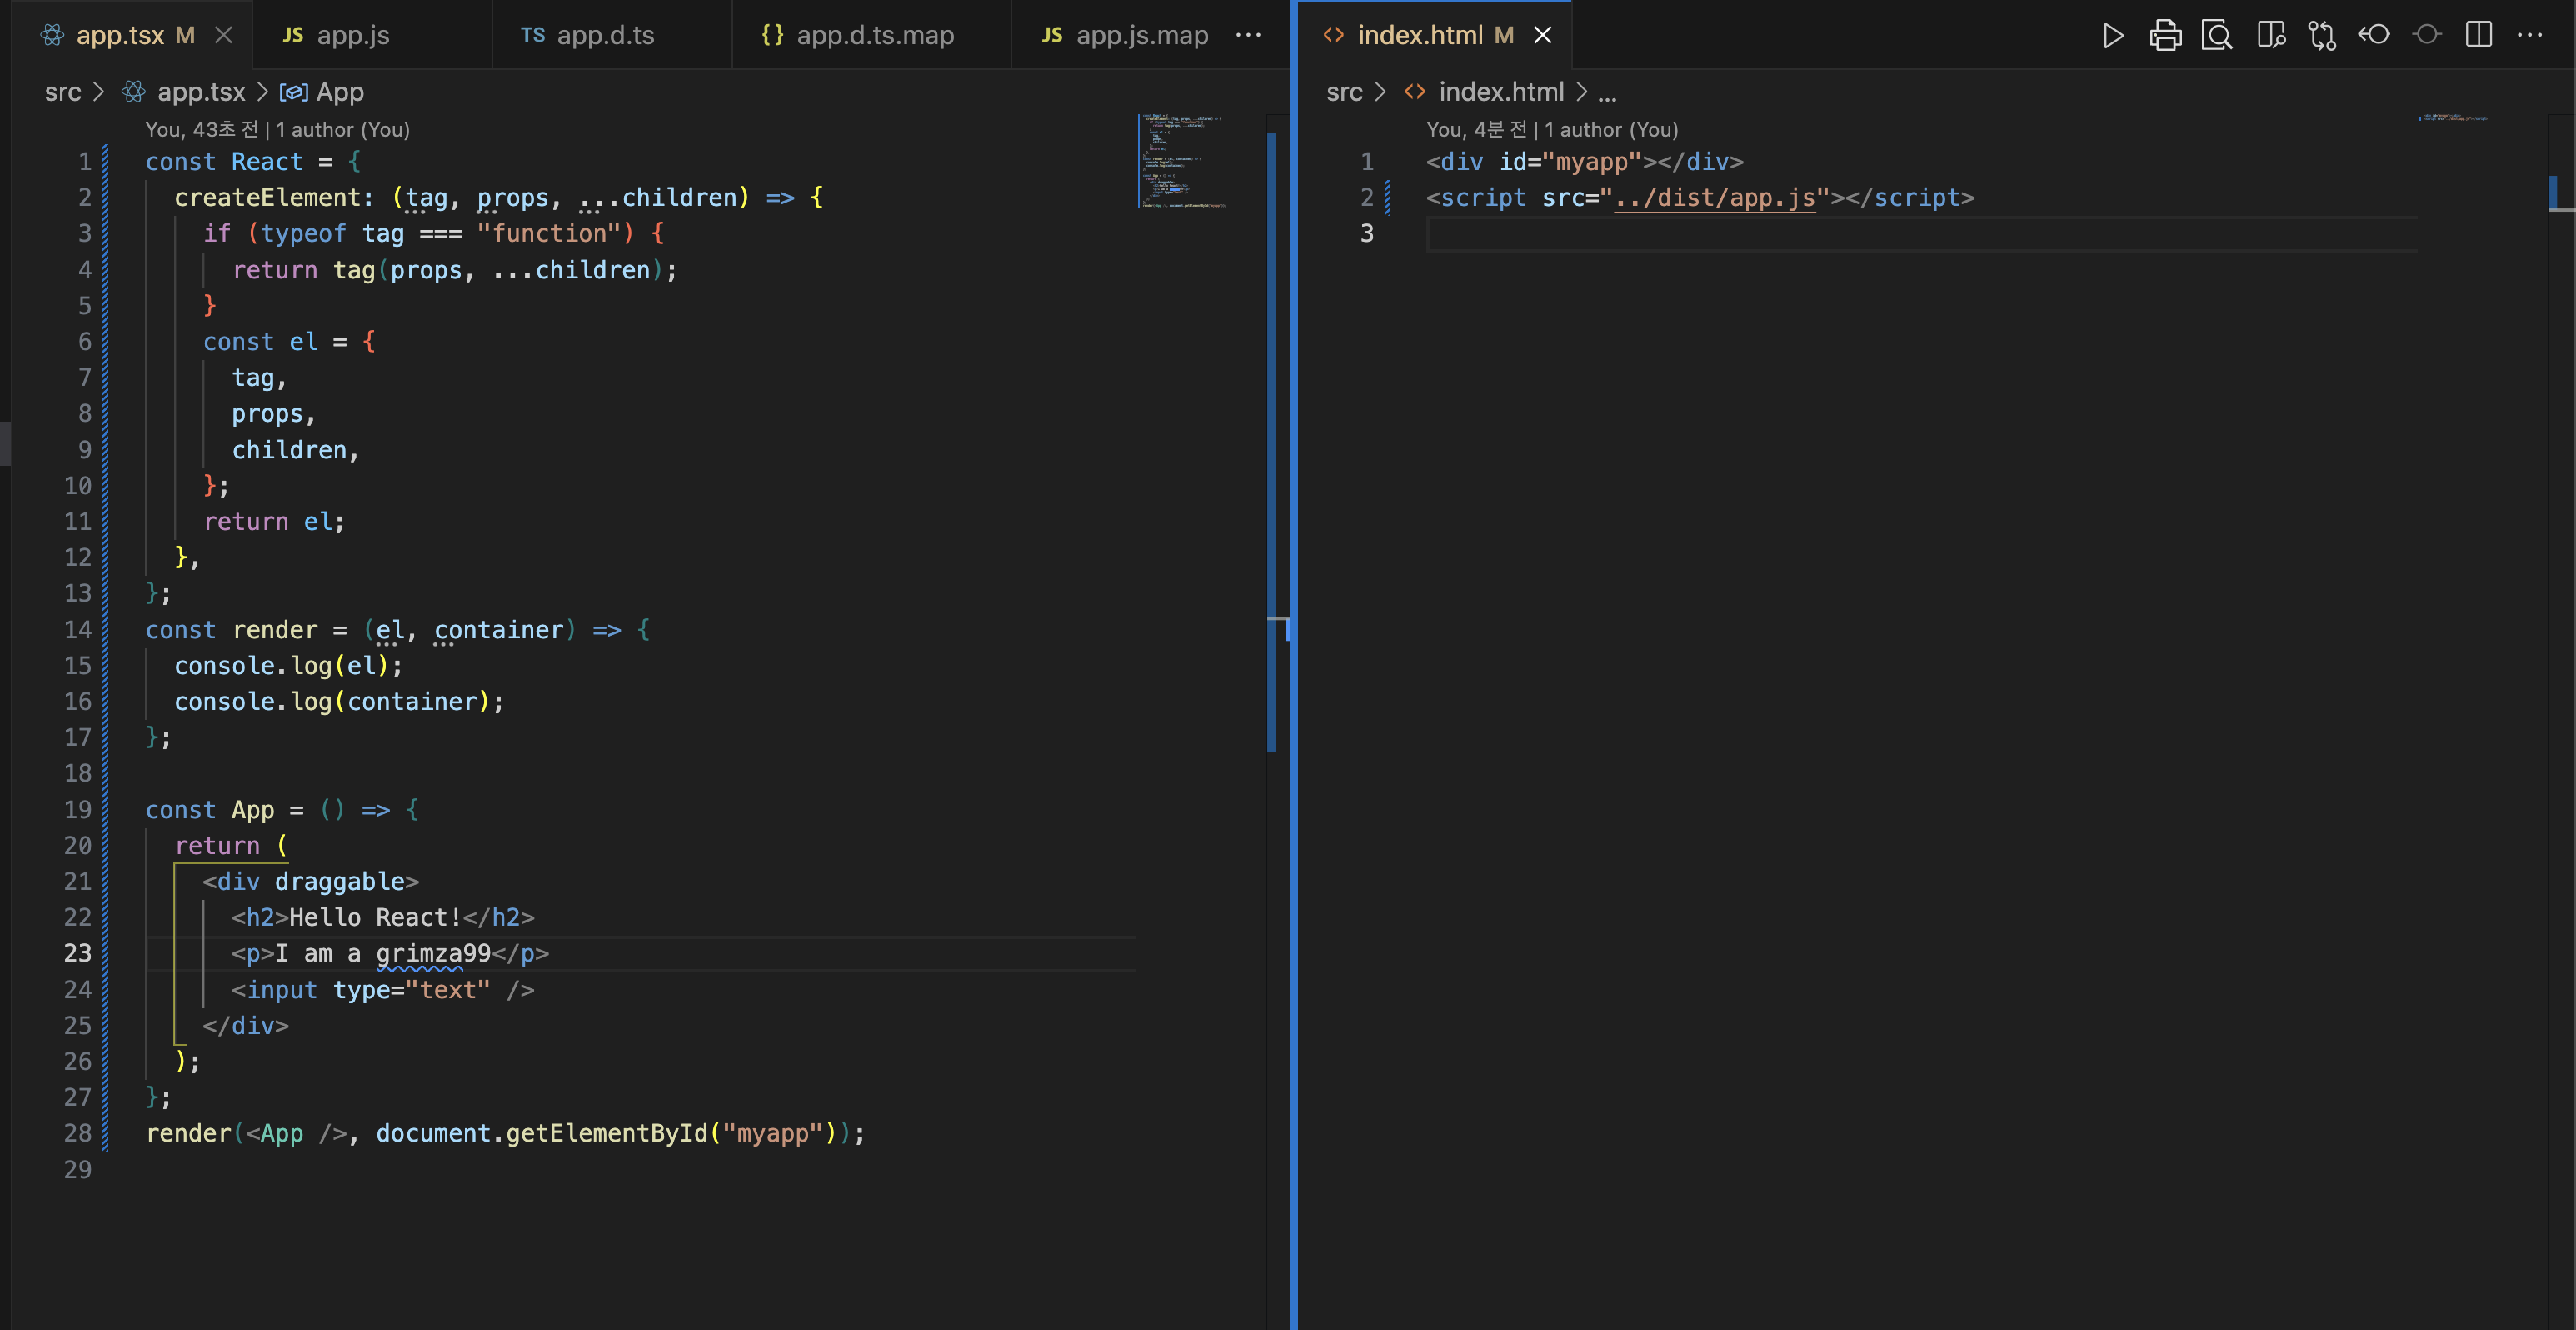Follow the ../dist/app.js link in index.html
This screenshot has width=2576, height=1330.
coord(1714,198)
